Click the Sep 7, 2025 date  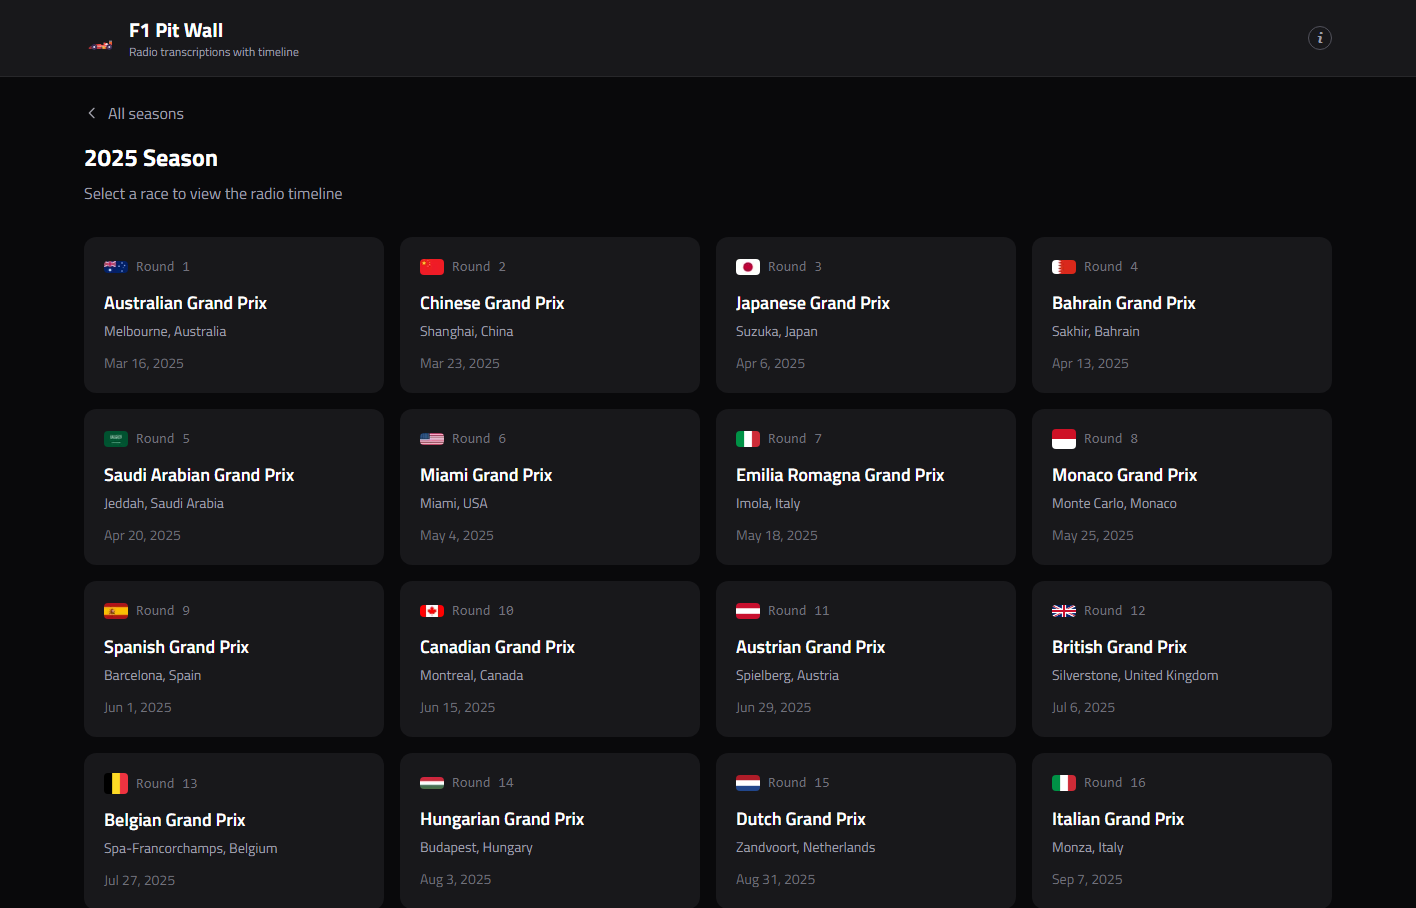click(x=1087, y=880)
